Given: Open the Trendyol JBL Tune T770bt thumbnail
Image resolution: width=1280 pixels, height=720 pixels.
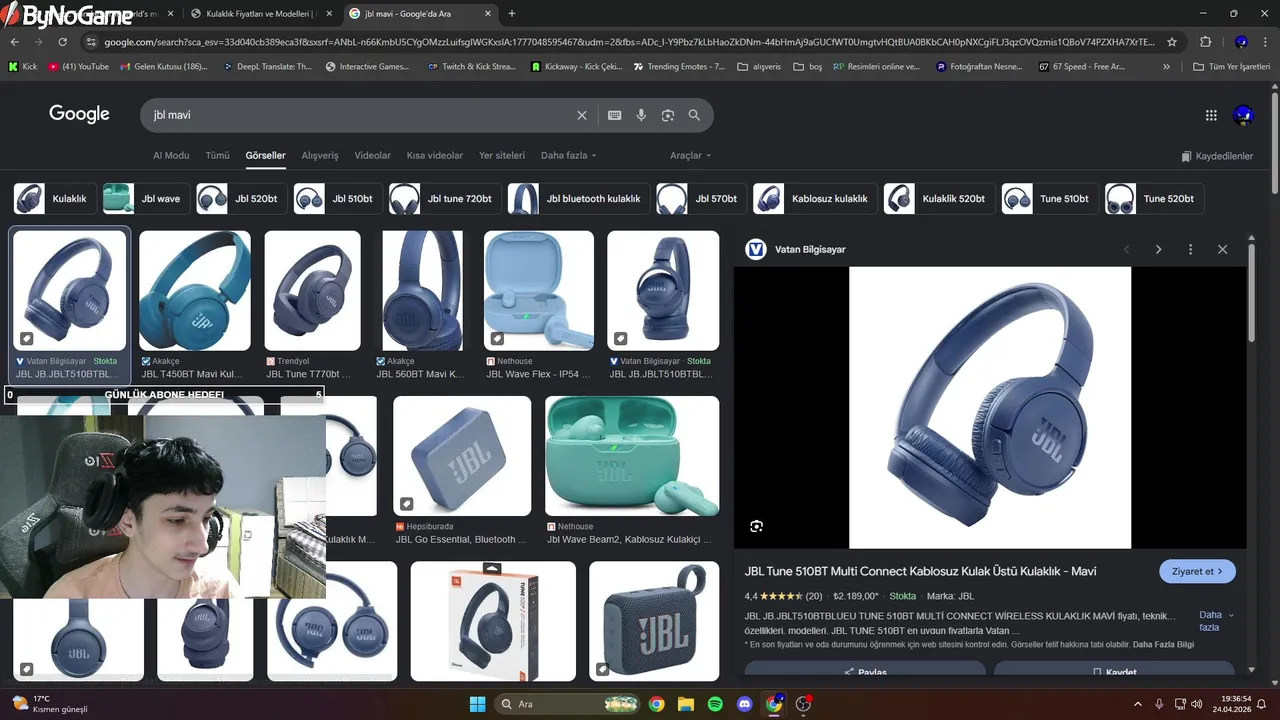Looking at the screenshot, I should pos(312,291).
